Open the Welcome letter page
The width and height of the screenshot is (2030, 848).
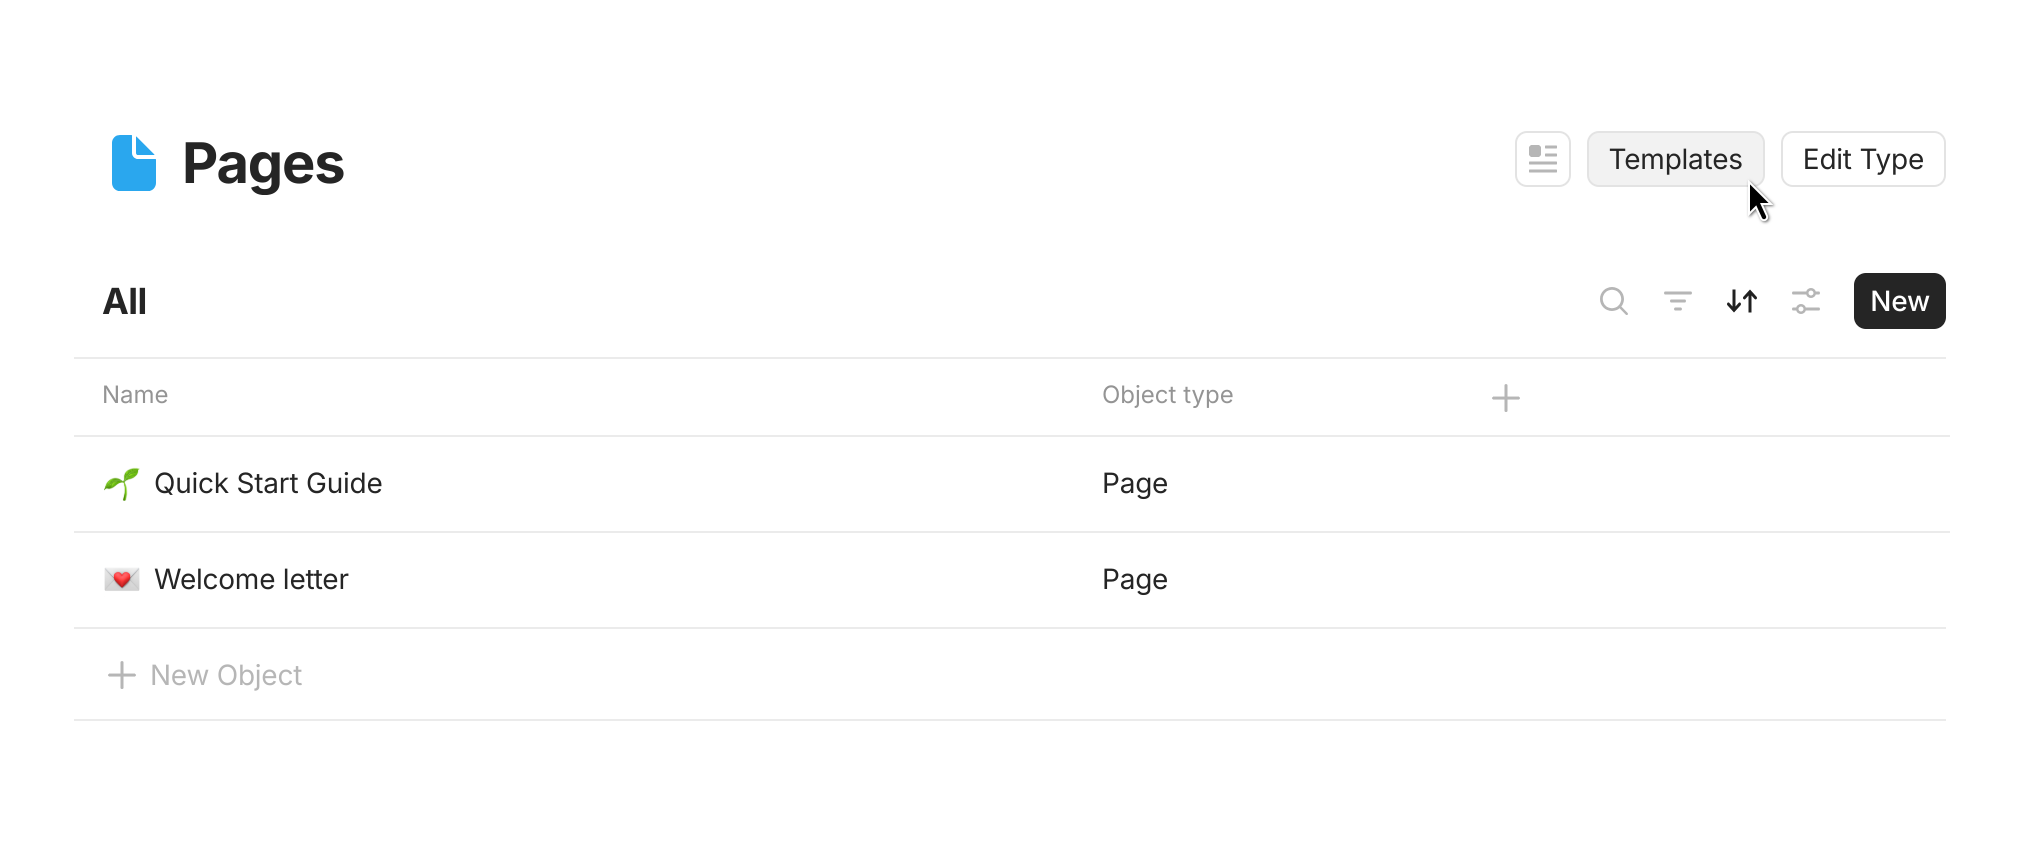pos(251,580)
